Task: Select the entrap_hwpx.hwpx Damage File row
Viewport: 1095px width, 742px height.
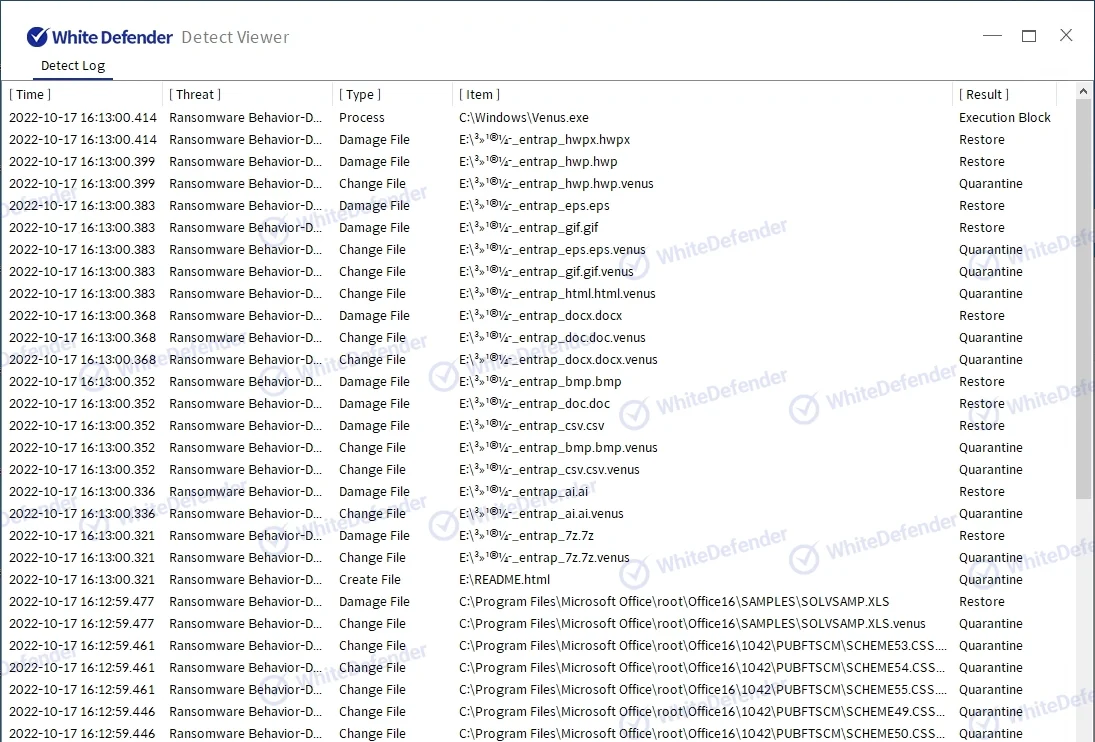Action: tap(544, 140)
